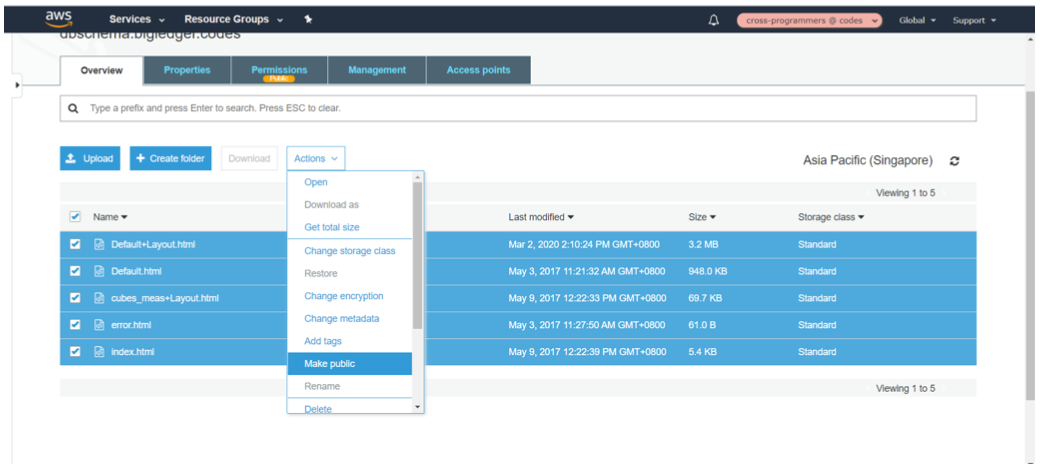Image resolution: width=1042 pixels, height=470 pixels.
Task: Click the file icon for index.html
Action: click(x=99, y=352)
